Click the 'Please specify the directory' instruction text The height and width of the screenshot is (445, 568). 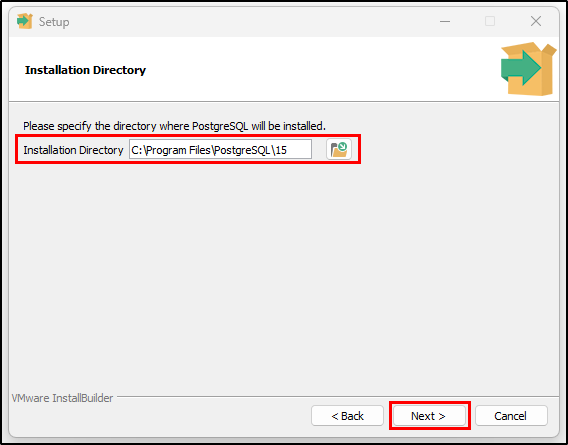(174, 126)
